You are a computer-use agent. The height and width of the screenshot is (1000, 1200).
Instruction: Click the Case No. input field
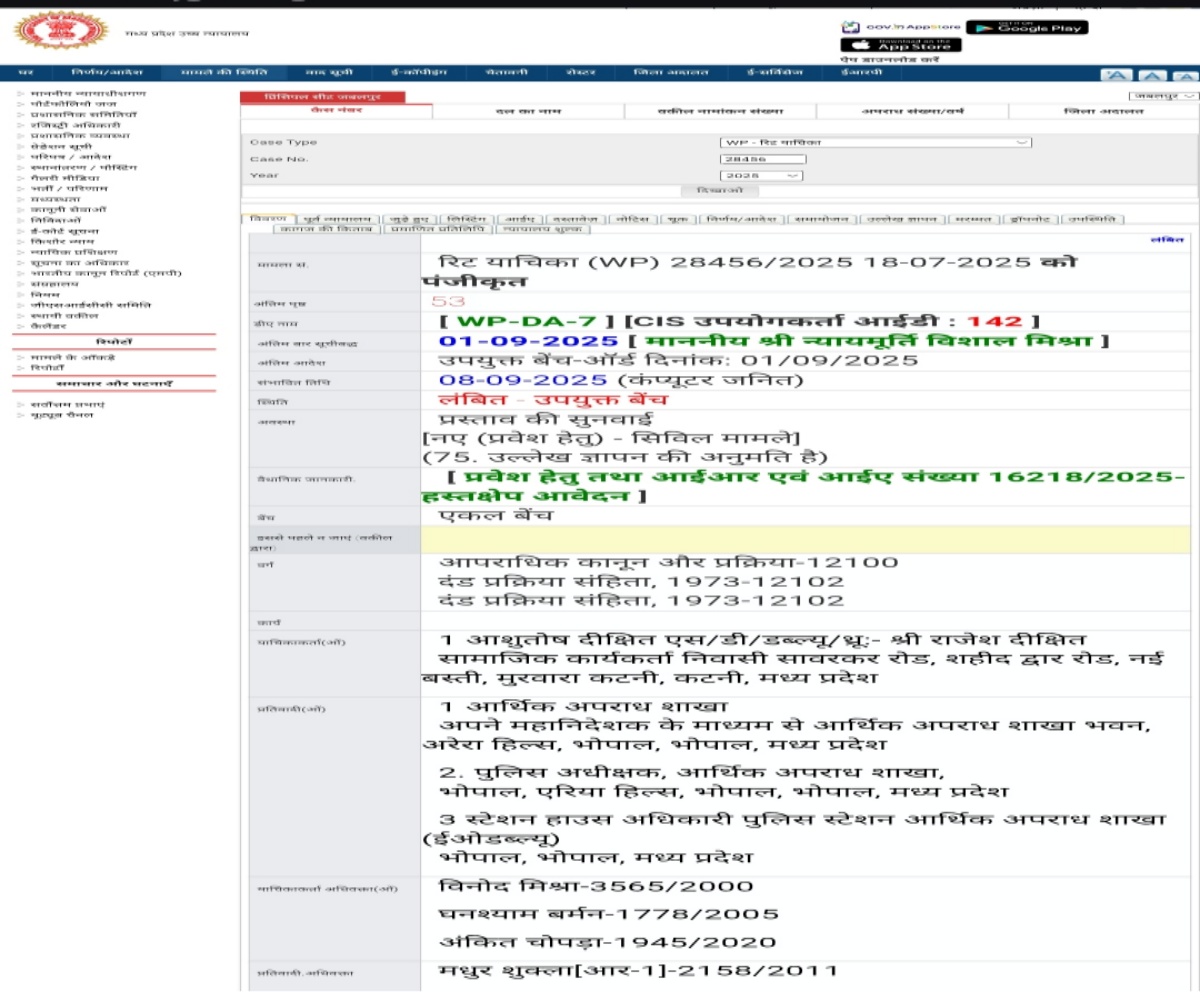coord(762,159)
